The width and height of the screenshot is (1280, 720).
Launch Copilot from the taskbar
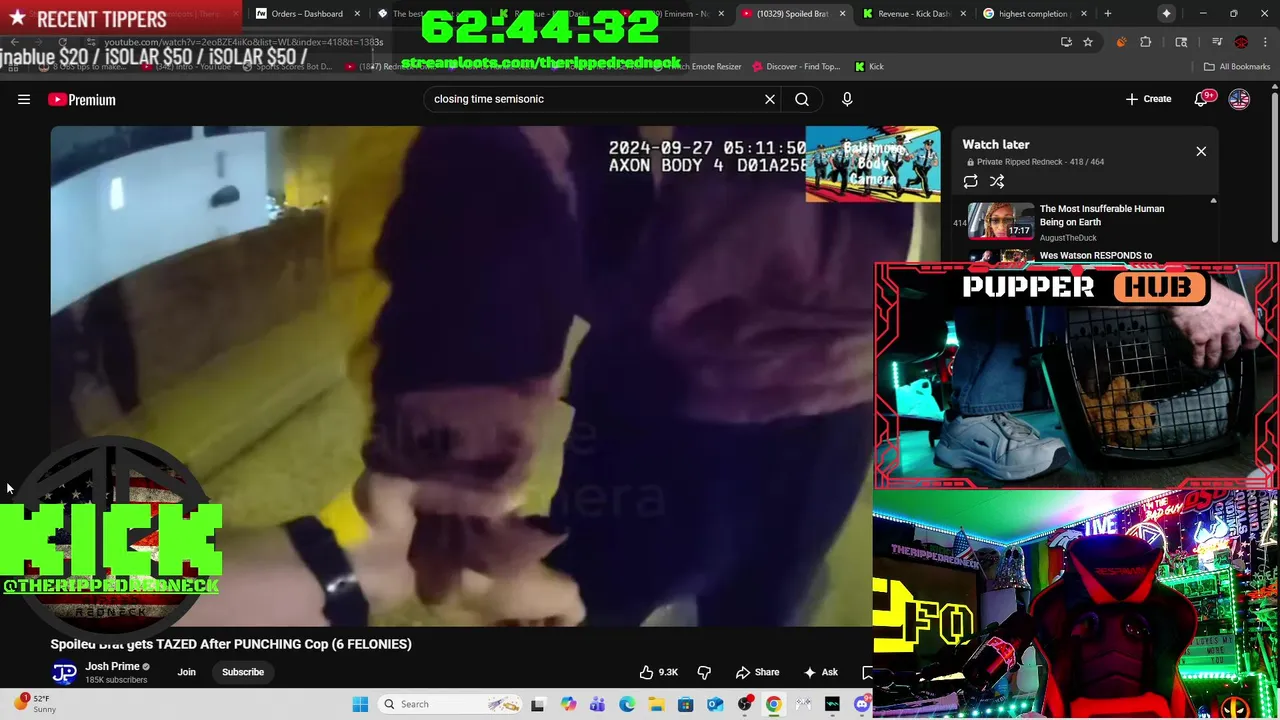(x=568, y=704)
